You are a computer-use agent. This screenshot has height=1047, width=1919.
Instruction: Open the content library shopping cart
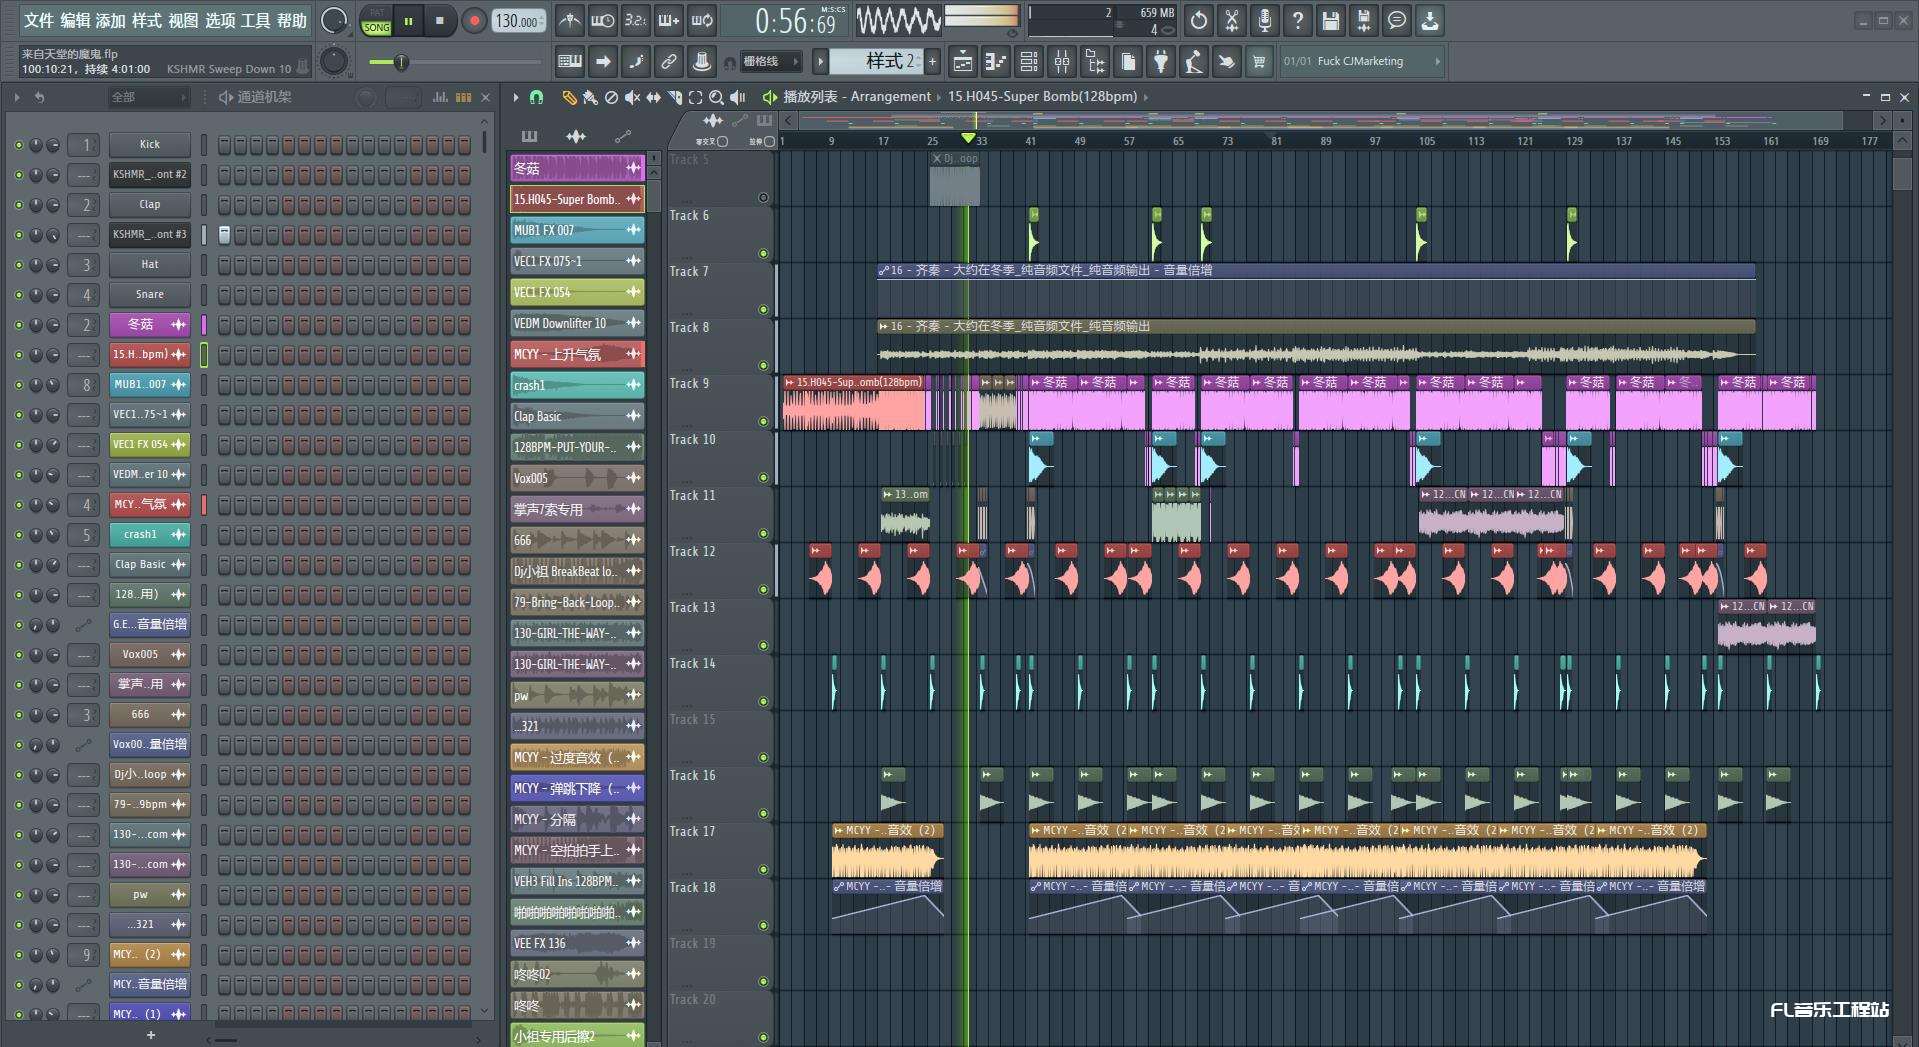point(1259,62)
